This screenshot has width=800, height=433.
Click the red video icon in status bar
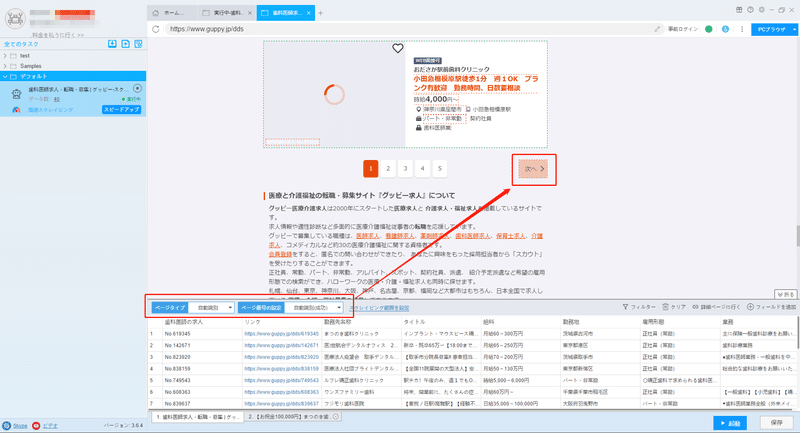[x=36, y=425]
